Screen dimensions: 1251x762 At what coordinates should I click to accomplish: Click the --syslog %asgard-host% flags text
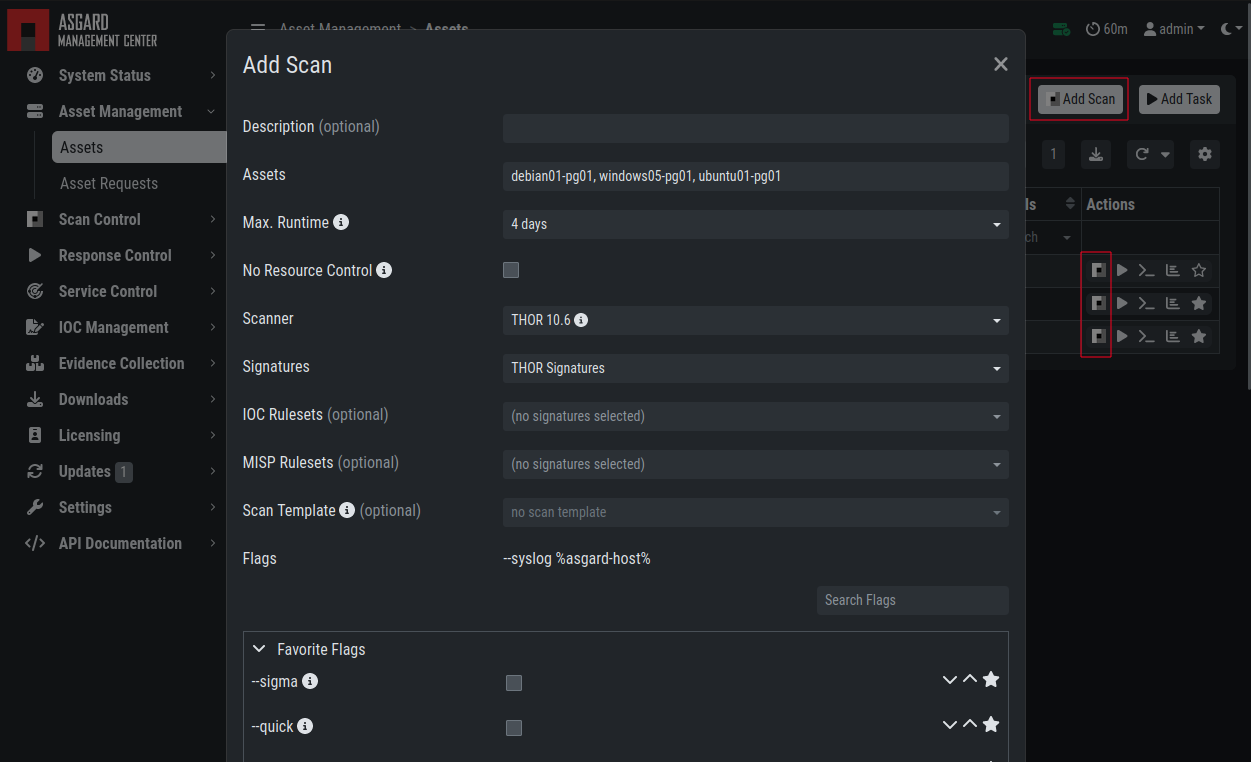577,558
